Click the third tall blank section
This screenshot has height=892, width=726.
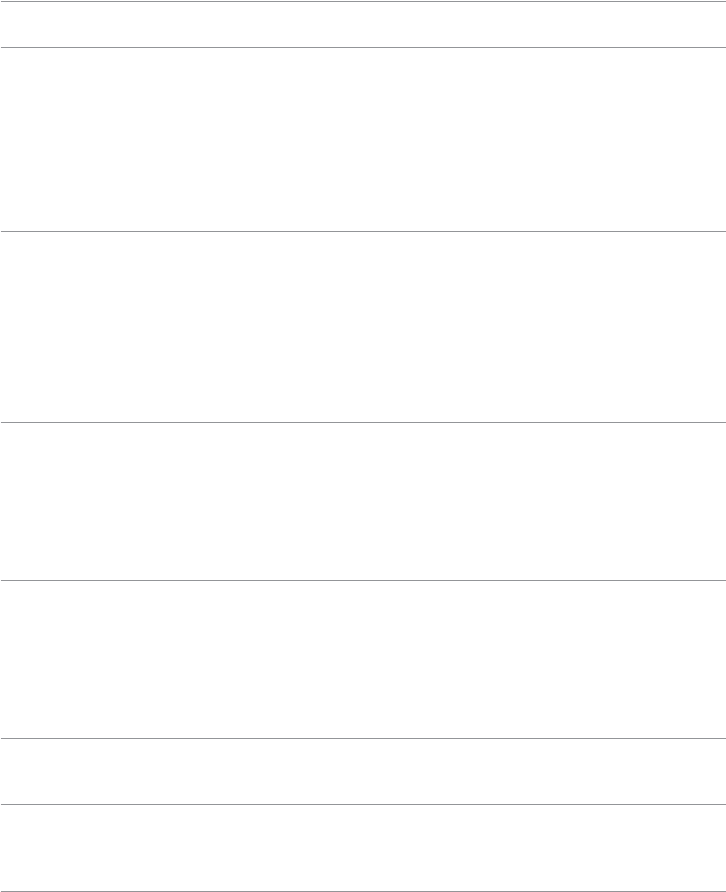(363, 501)
